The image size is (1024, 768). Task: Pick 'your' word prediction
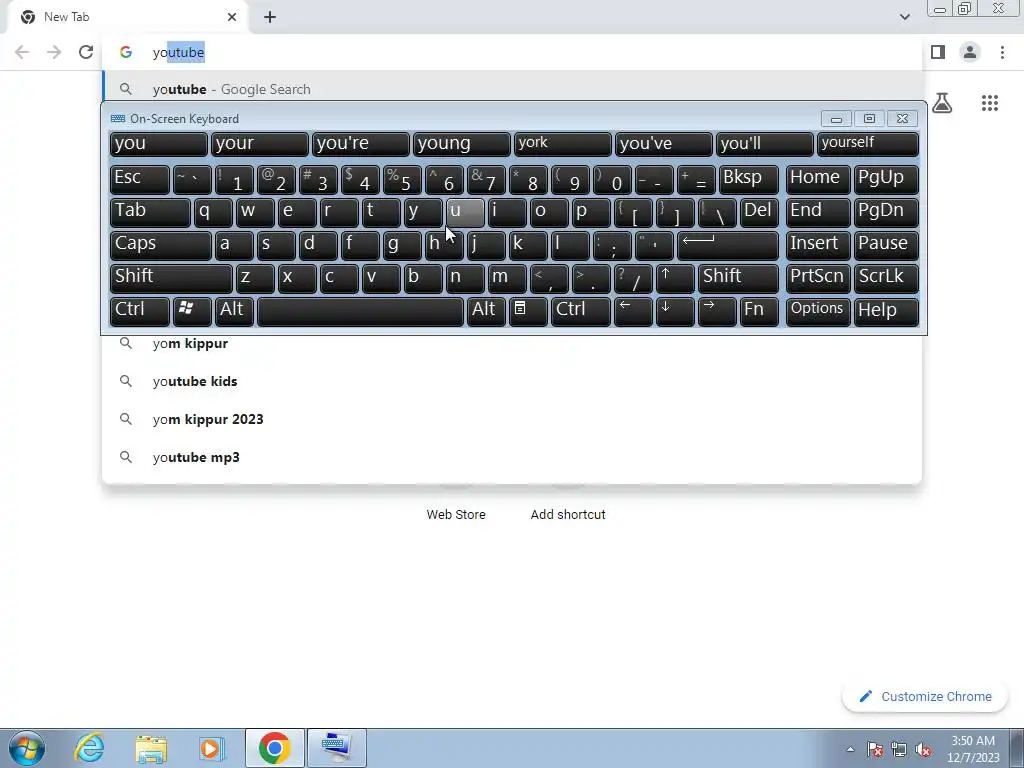click(x=259, y=144)
